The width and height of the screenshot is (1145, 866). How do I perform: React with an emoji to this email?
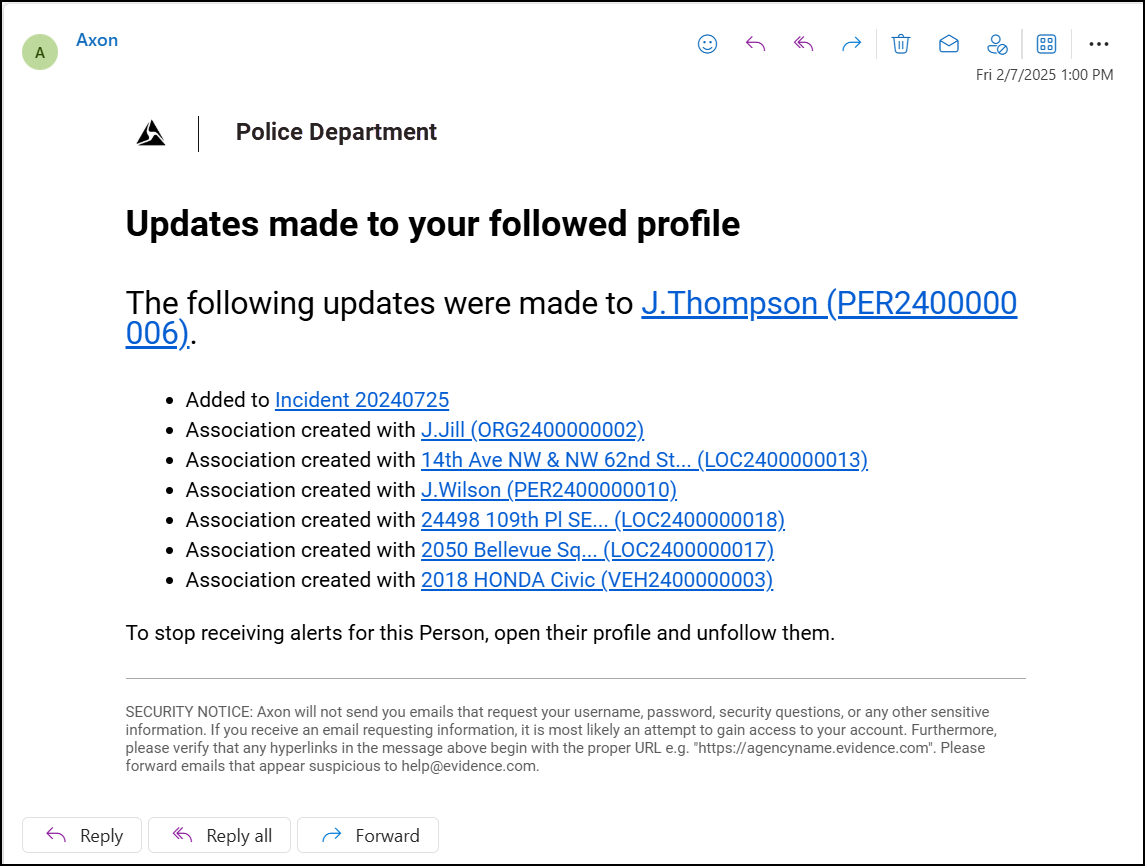tap(706, 44)
